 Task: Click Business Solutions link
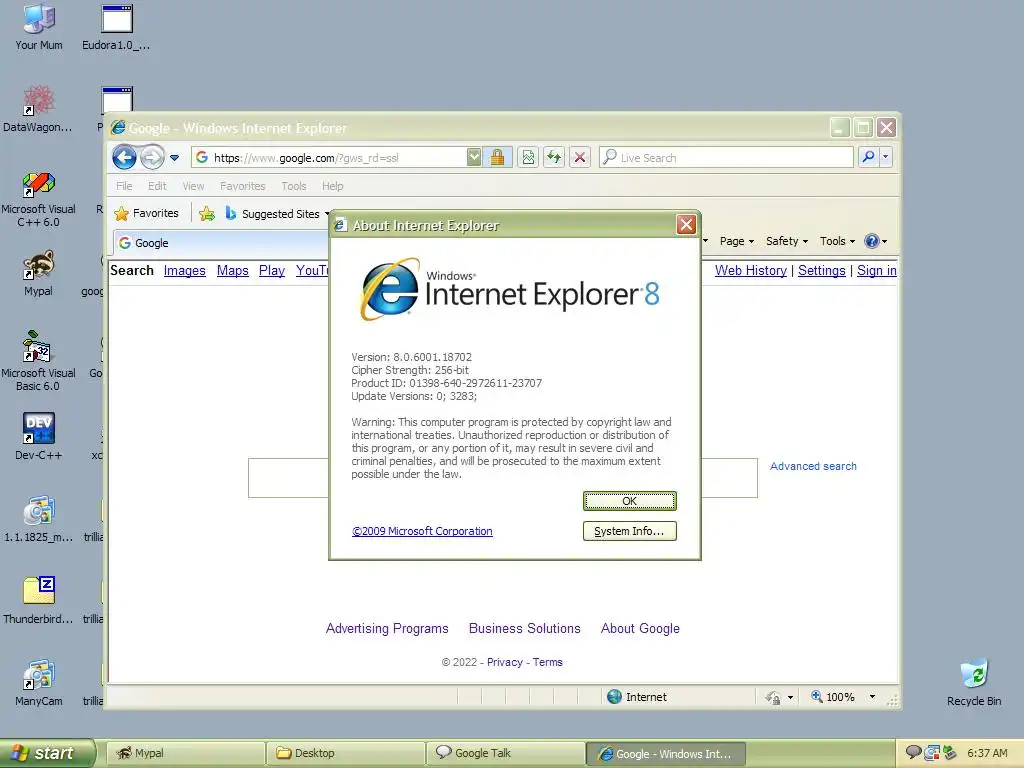[524, 628]
